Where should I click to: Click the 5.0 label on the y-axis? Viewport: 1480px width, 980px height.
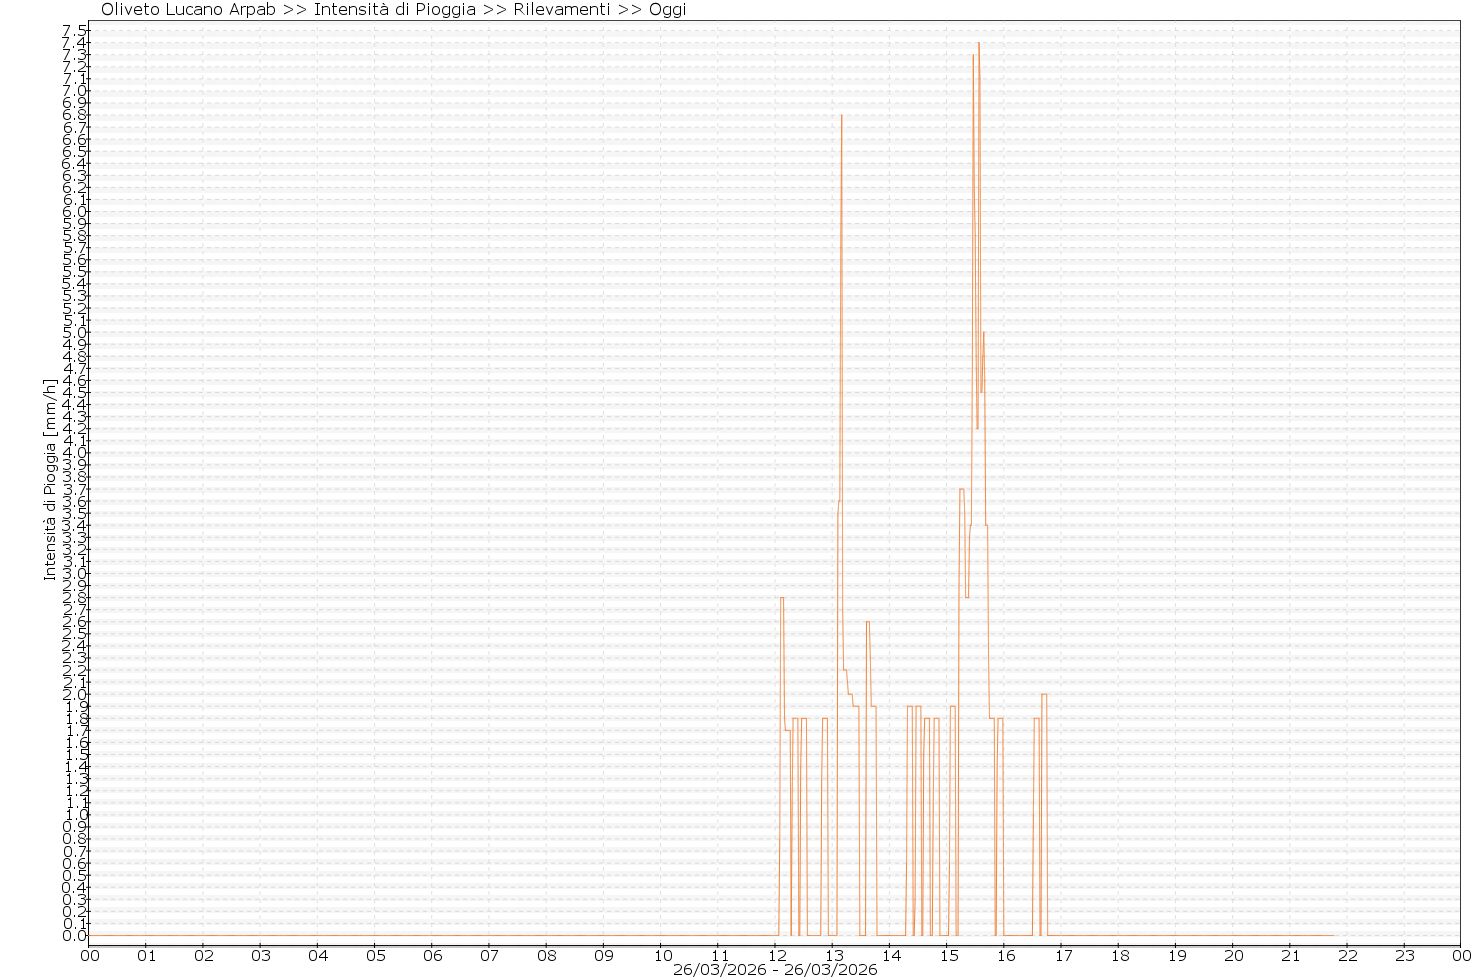[76, 333]
